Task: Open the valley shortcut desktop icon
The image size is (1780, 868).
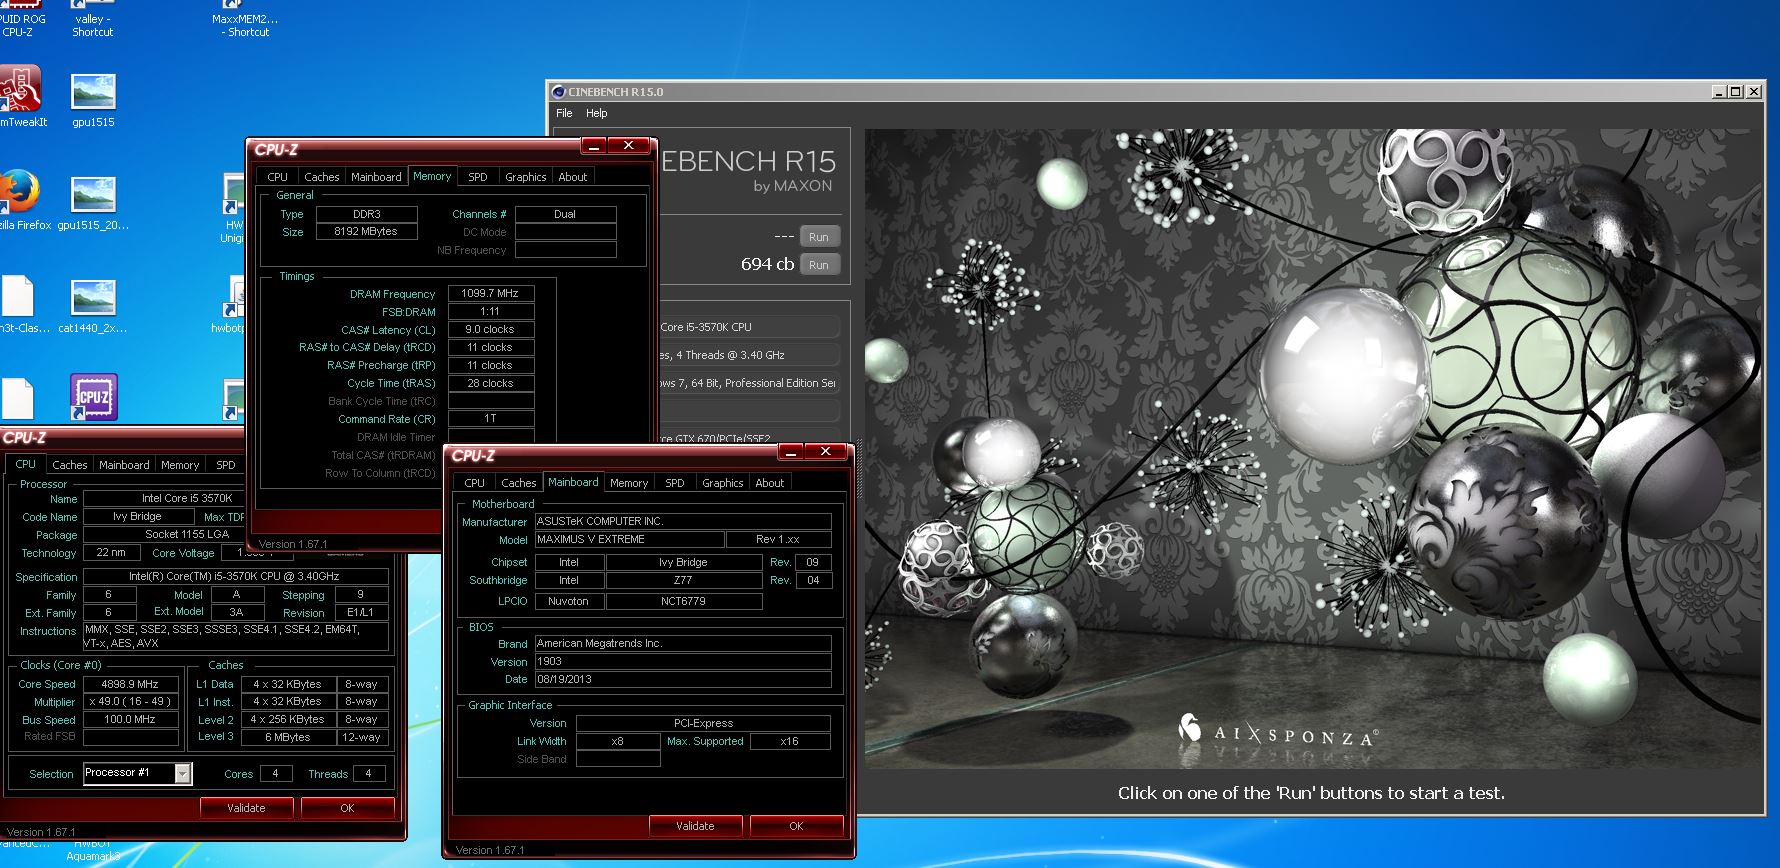Action: pyautogui.click(x=92, y=20)
